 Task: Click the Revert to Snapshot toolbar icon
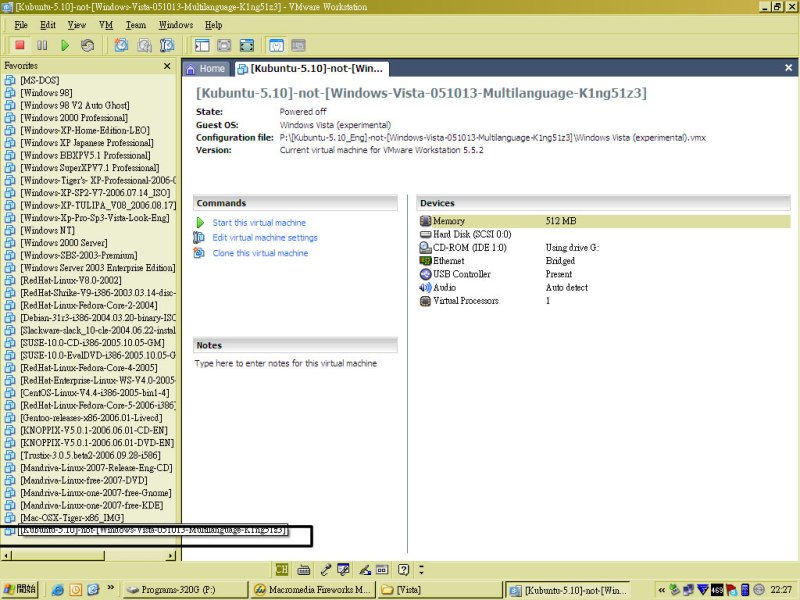144,45
